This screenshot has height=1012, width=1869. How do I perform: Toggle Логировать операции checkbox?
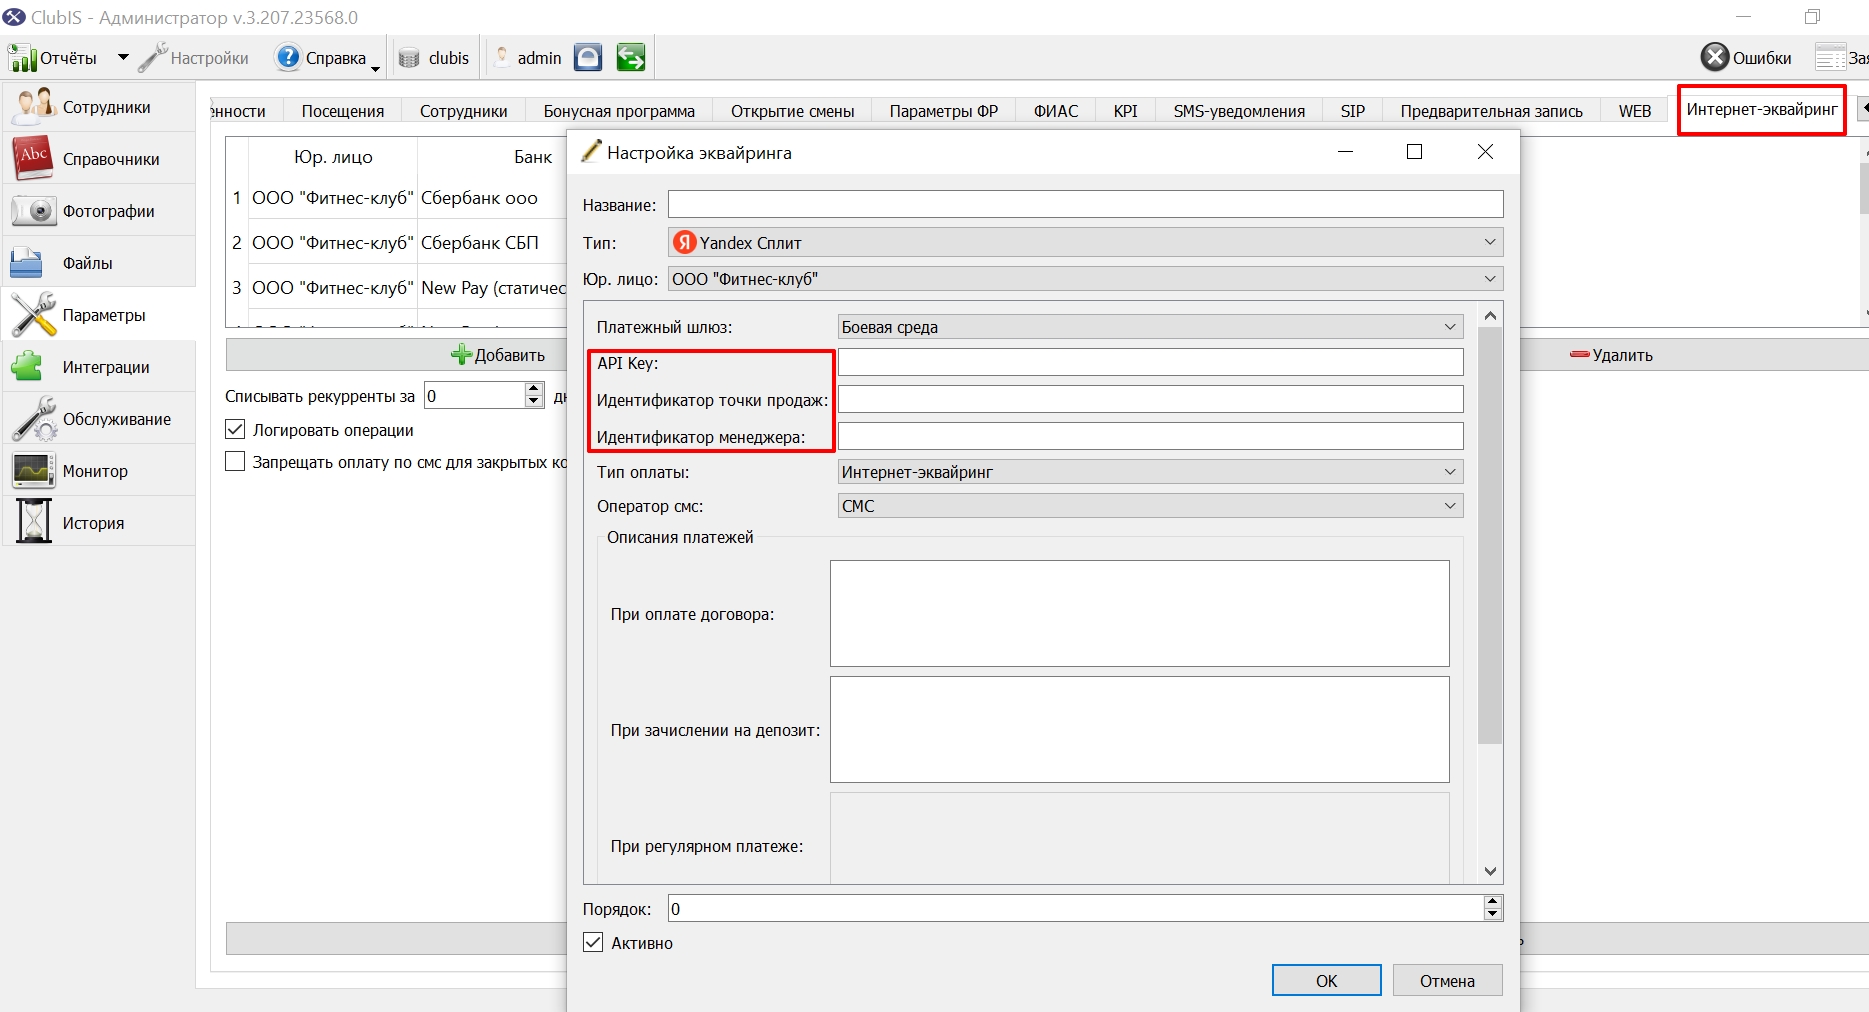coord(235,430)
